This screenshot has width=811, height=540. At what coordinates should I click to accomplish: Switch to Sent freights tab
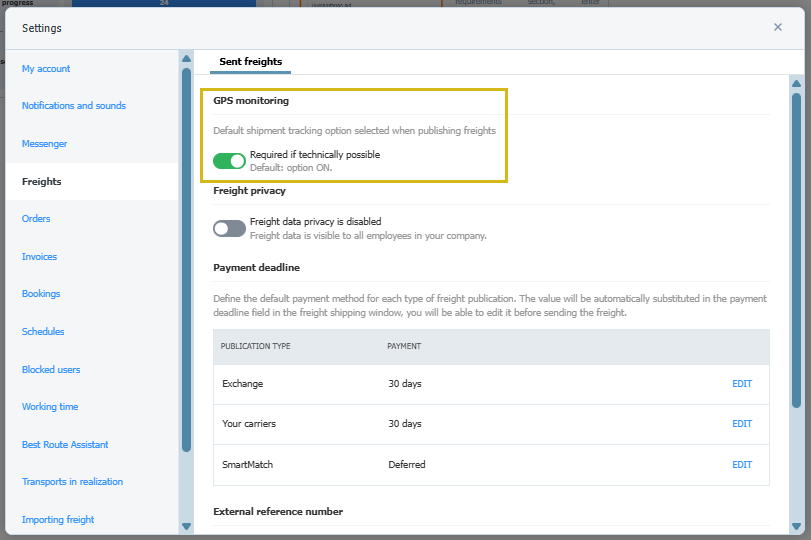click(250, 62)
